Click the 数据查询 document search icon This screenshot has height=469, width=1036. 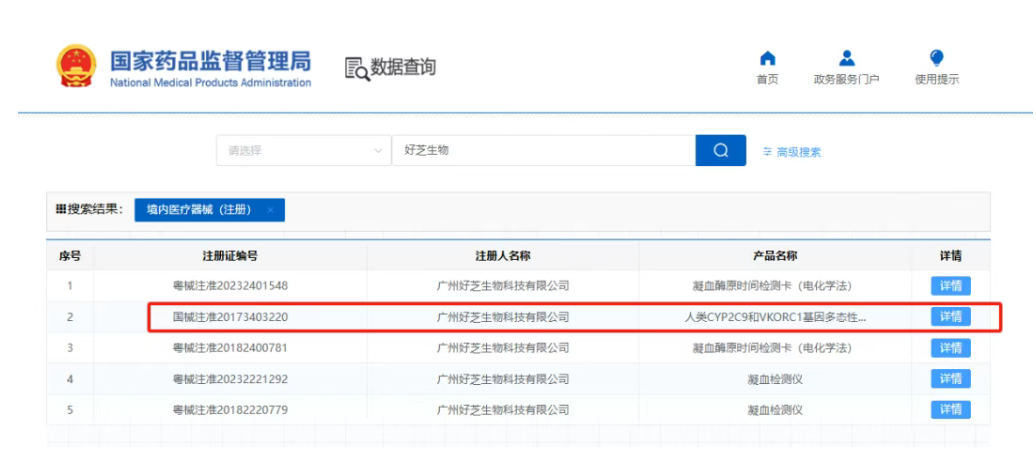[356, 68]
